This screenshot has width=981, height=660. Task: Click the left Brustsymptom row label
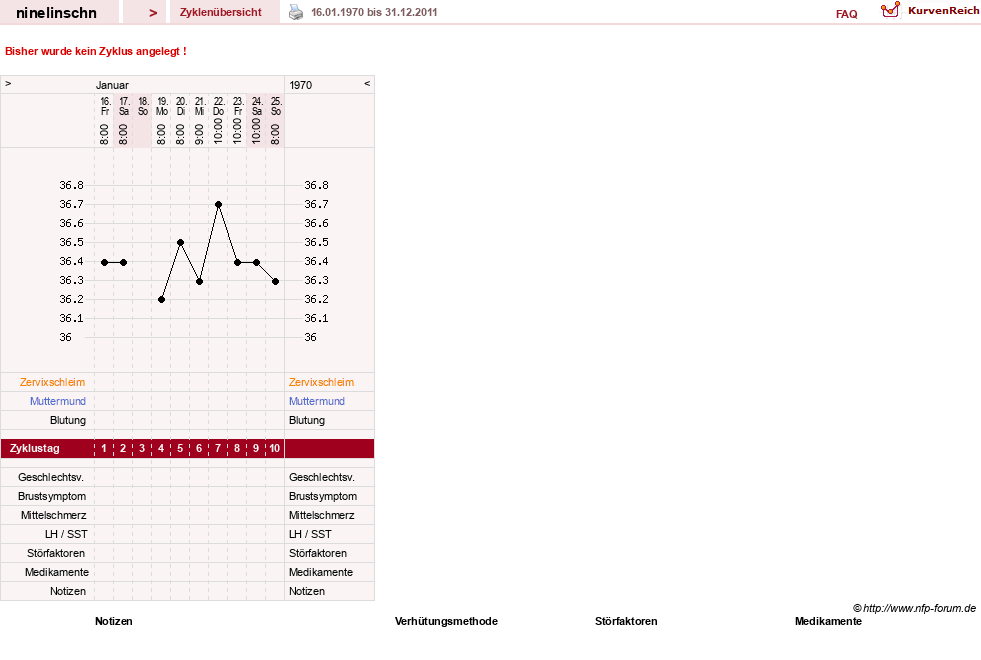click(x=53, y=496)
